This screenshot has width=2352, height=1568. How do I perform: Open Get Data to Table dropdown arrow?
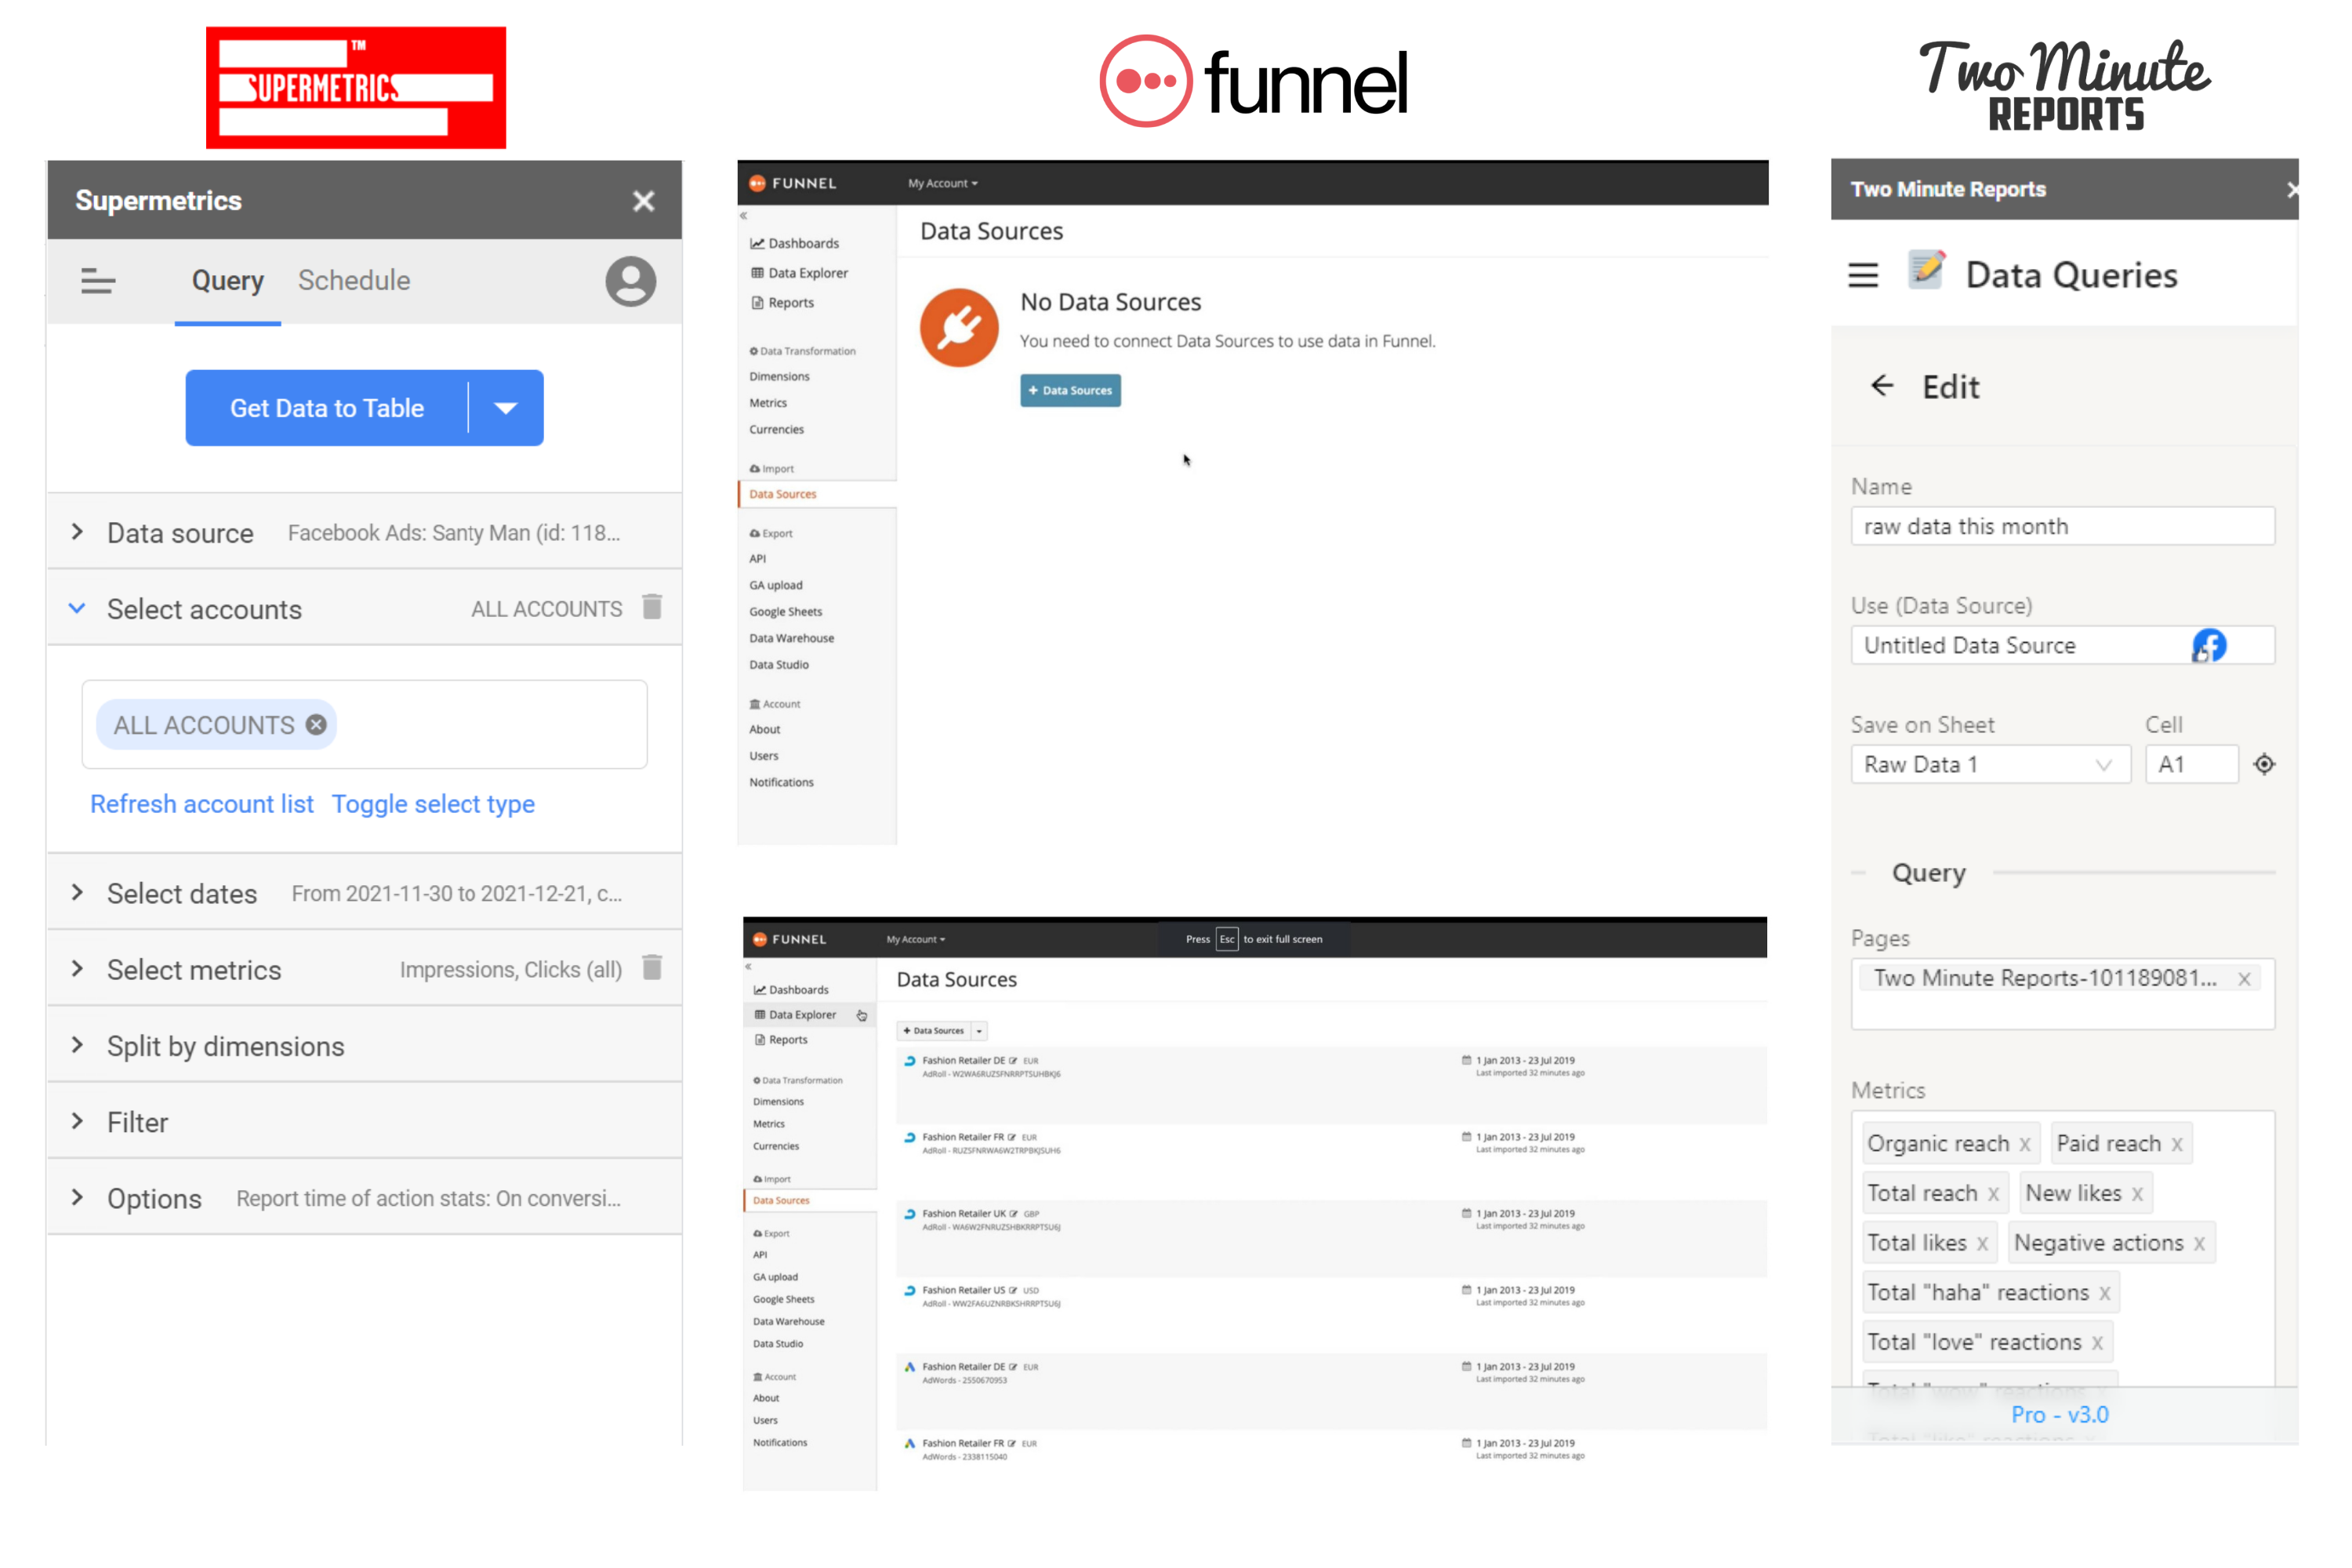(x=506, y=408)
